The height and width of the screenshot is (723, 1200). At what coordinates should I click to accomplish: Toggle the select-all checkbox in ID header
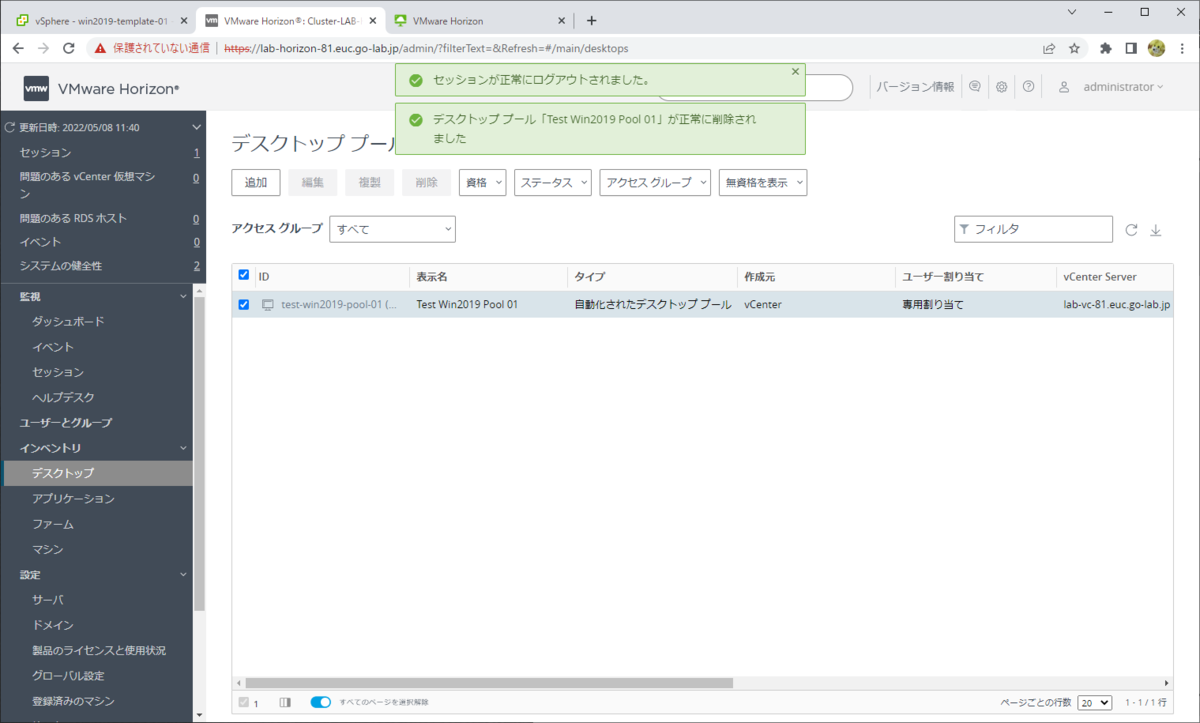[244, 275]
